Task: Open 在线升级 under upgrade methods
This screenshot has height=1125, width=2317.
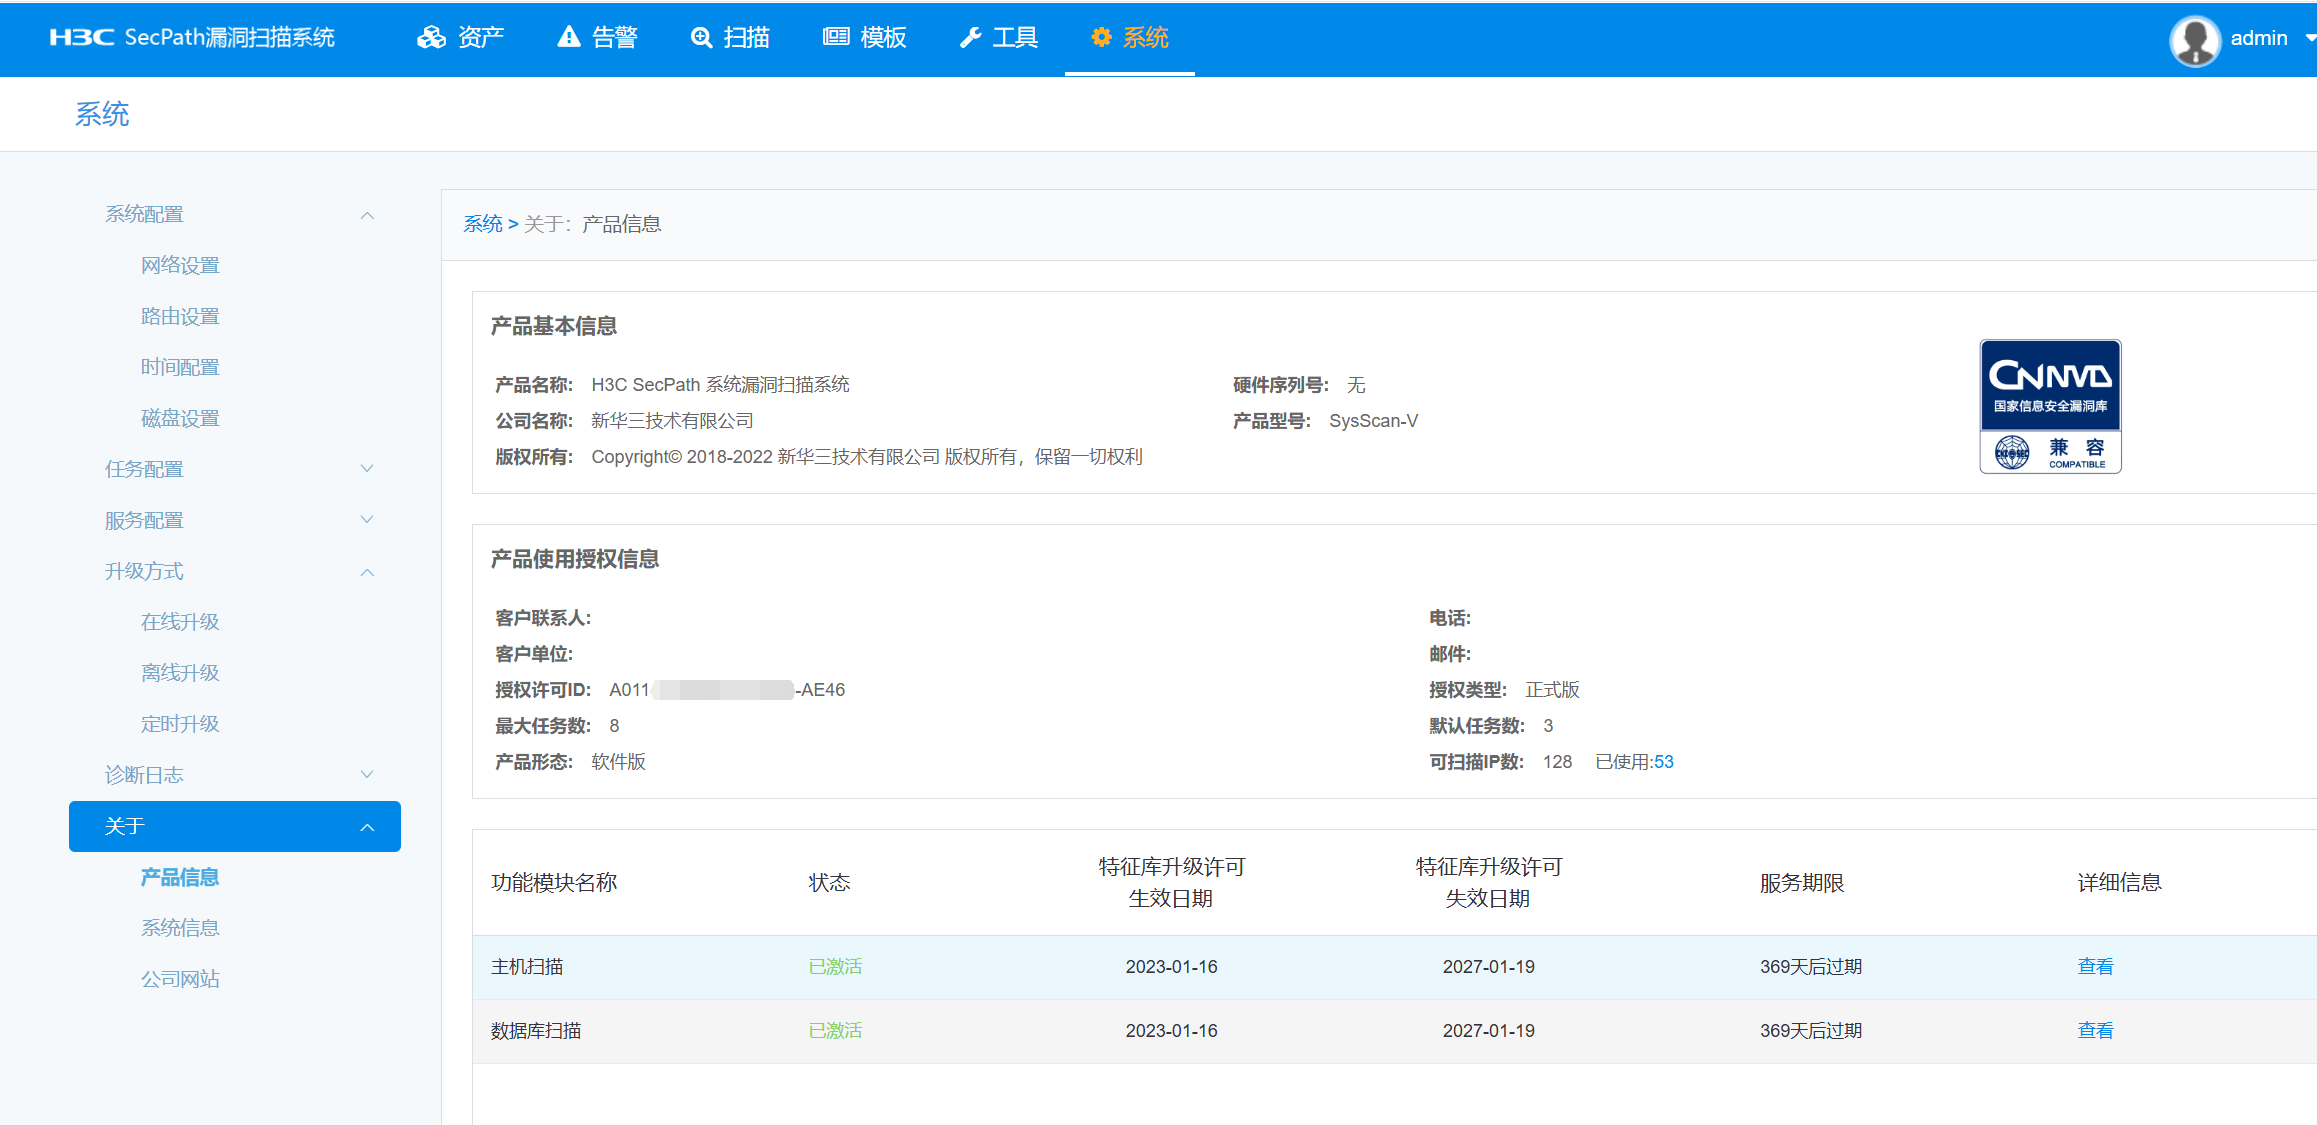Action: pos(180,622)
